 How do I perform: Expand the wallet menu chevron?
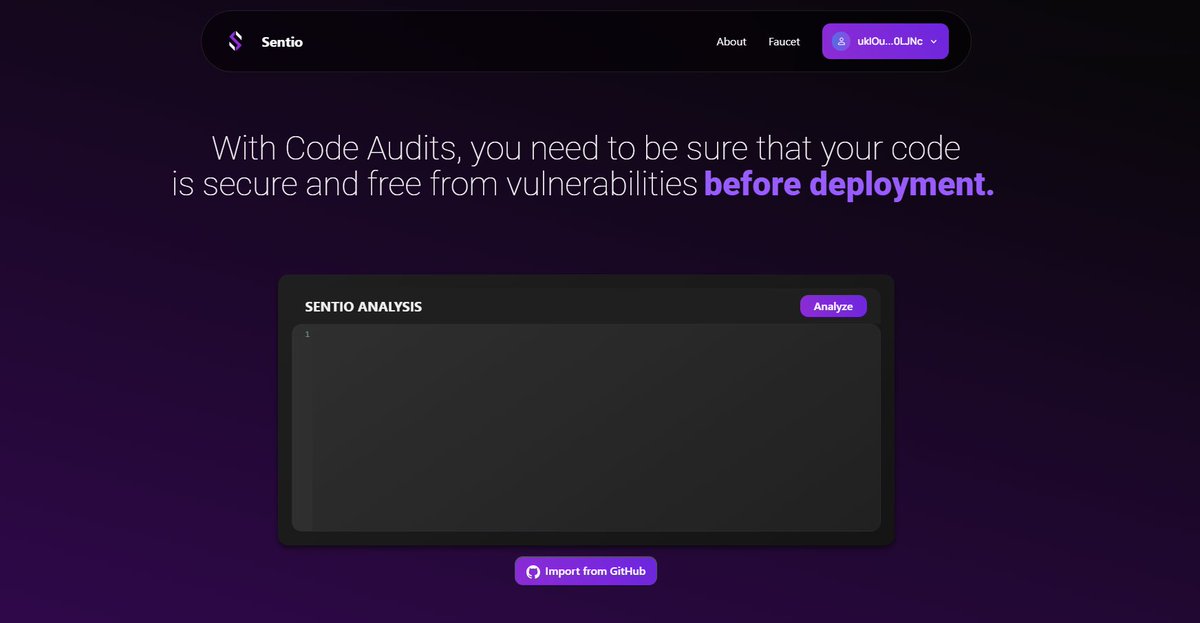[933, 42]
